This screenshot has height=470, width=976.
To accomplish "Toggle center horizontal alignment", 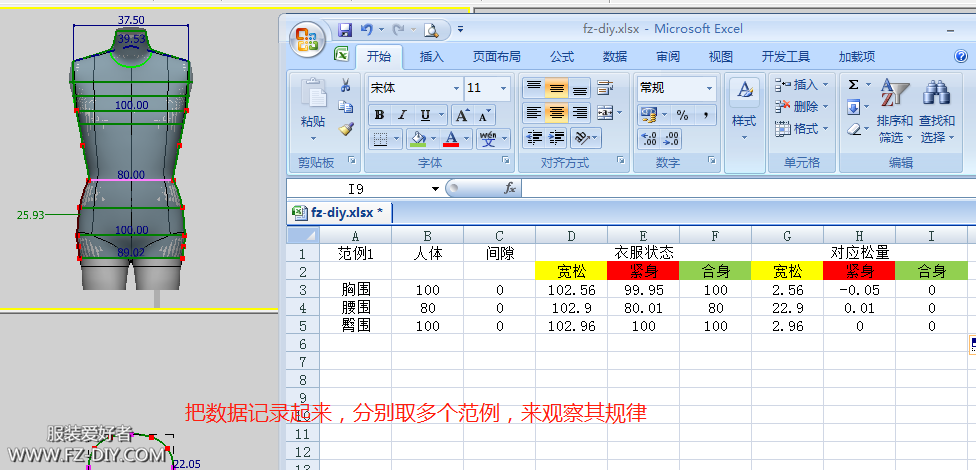I will click(556, 113).
